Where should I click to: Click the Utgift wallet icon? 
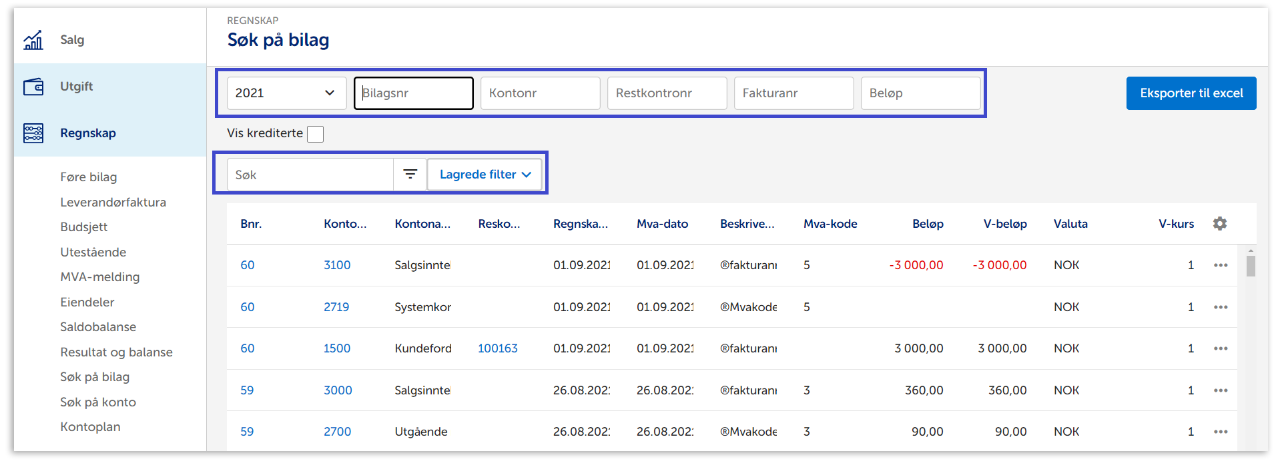coord(33,87)
